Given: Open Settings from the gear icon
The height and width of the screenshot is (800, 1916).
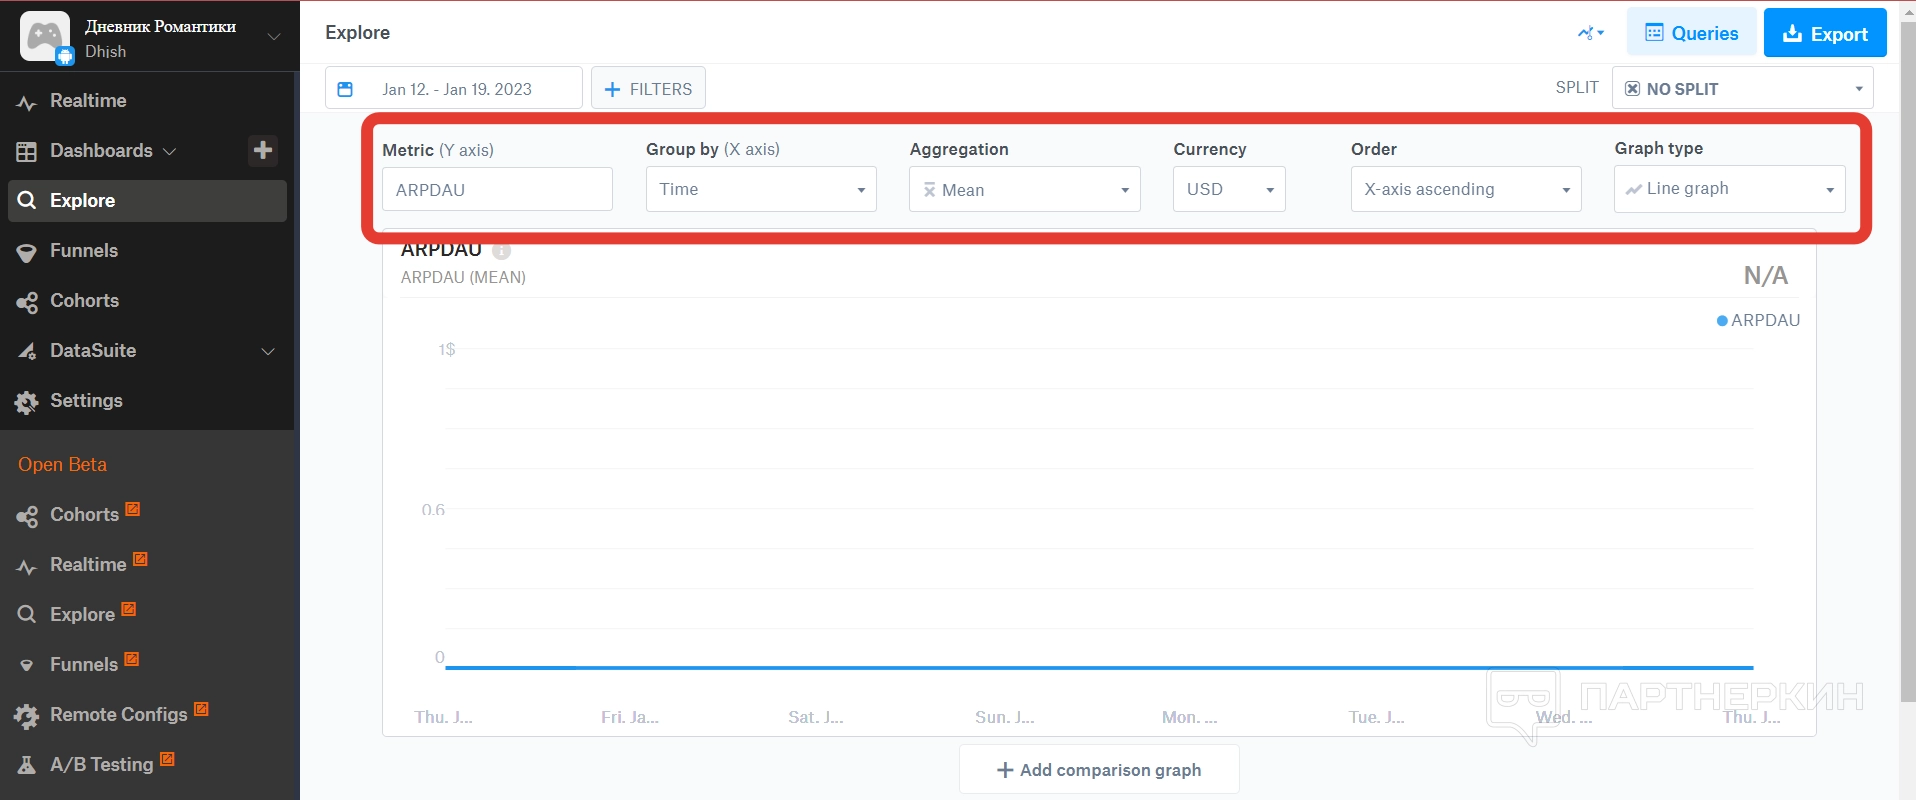Looking at the screenshot, I should pyautogui.click(x=27, y=402).
